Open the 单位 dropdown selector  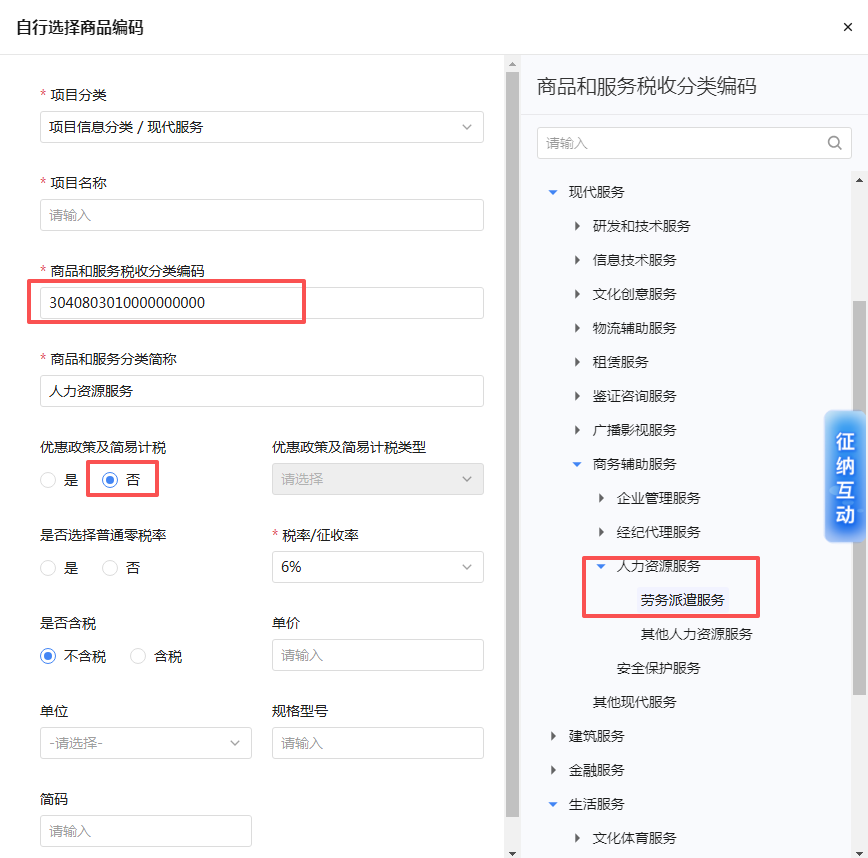pyautogui.click(x=145, y=743)
